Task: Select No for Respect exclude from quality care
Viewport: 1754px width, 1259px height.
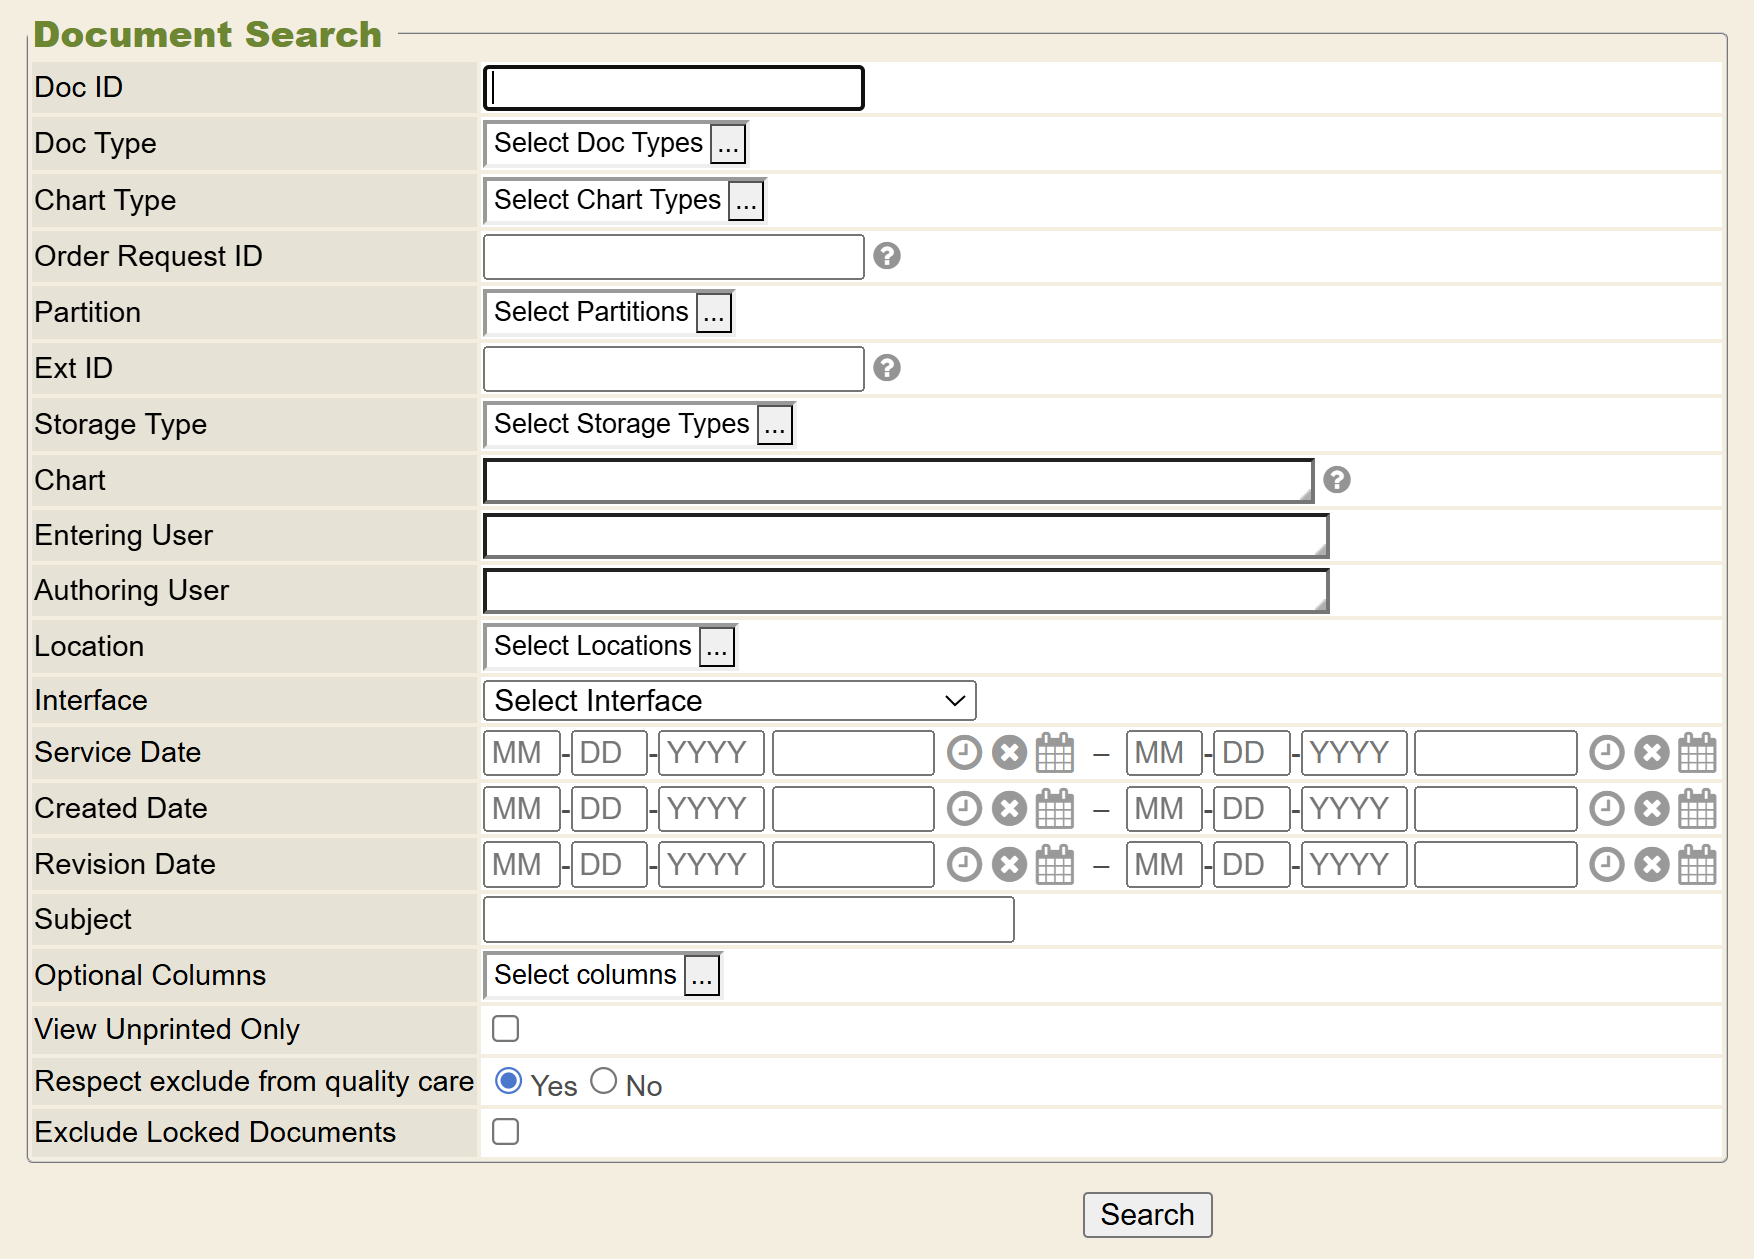Action: point(603,1081)
